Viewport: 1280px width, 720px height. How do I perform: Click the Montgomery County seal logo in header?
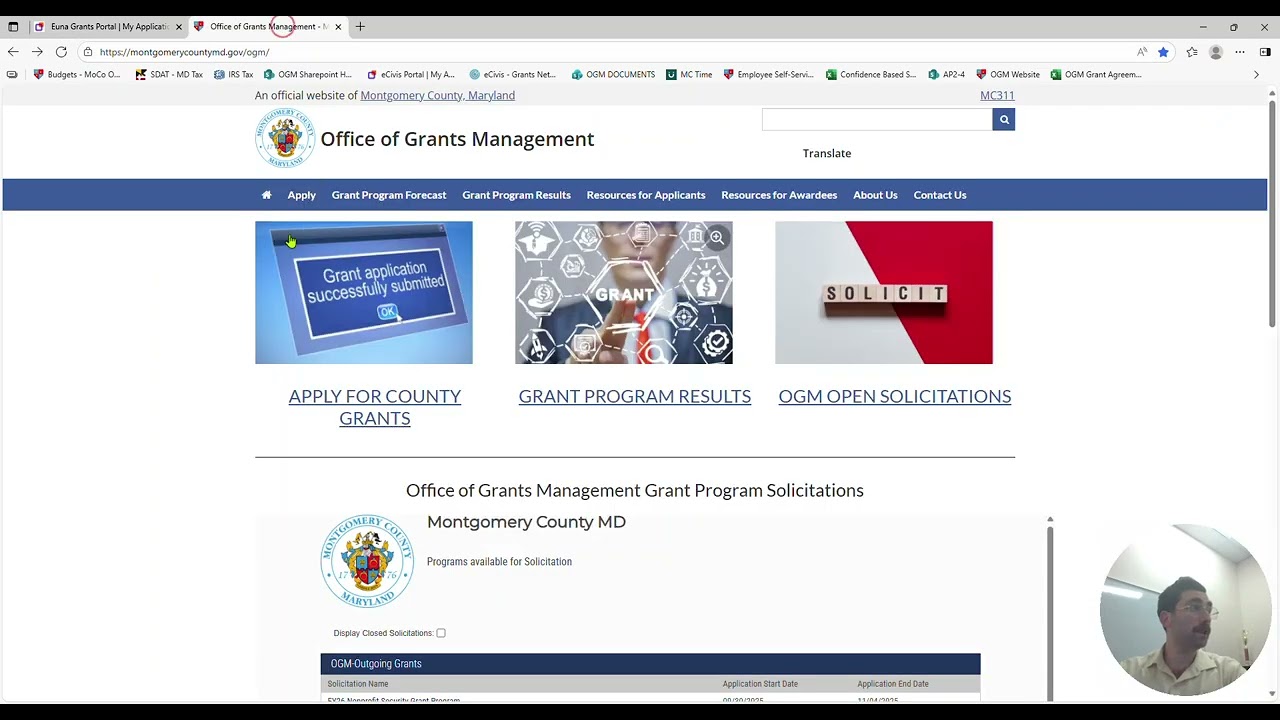[x=285, y=138]
